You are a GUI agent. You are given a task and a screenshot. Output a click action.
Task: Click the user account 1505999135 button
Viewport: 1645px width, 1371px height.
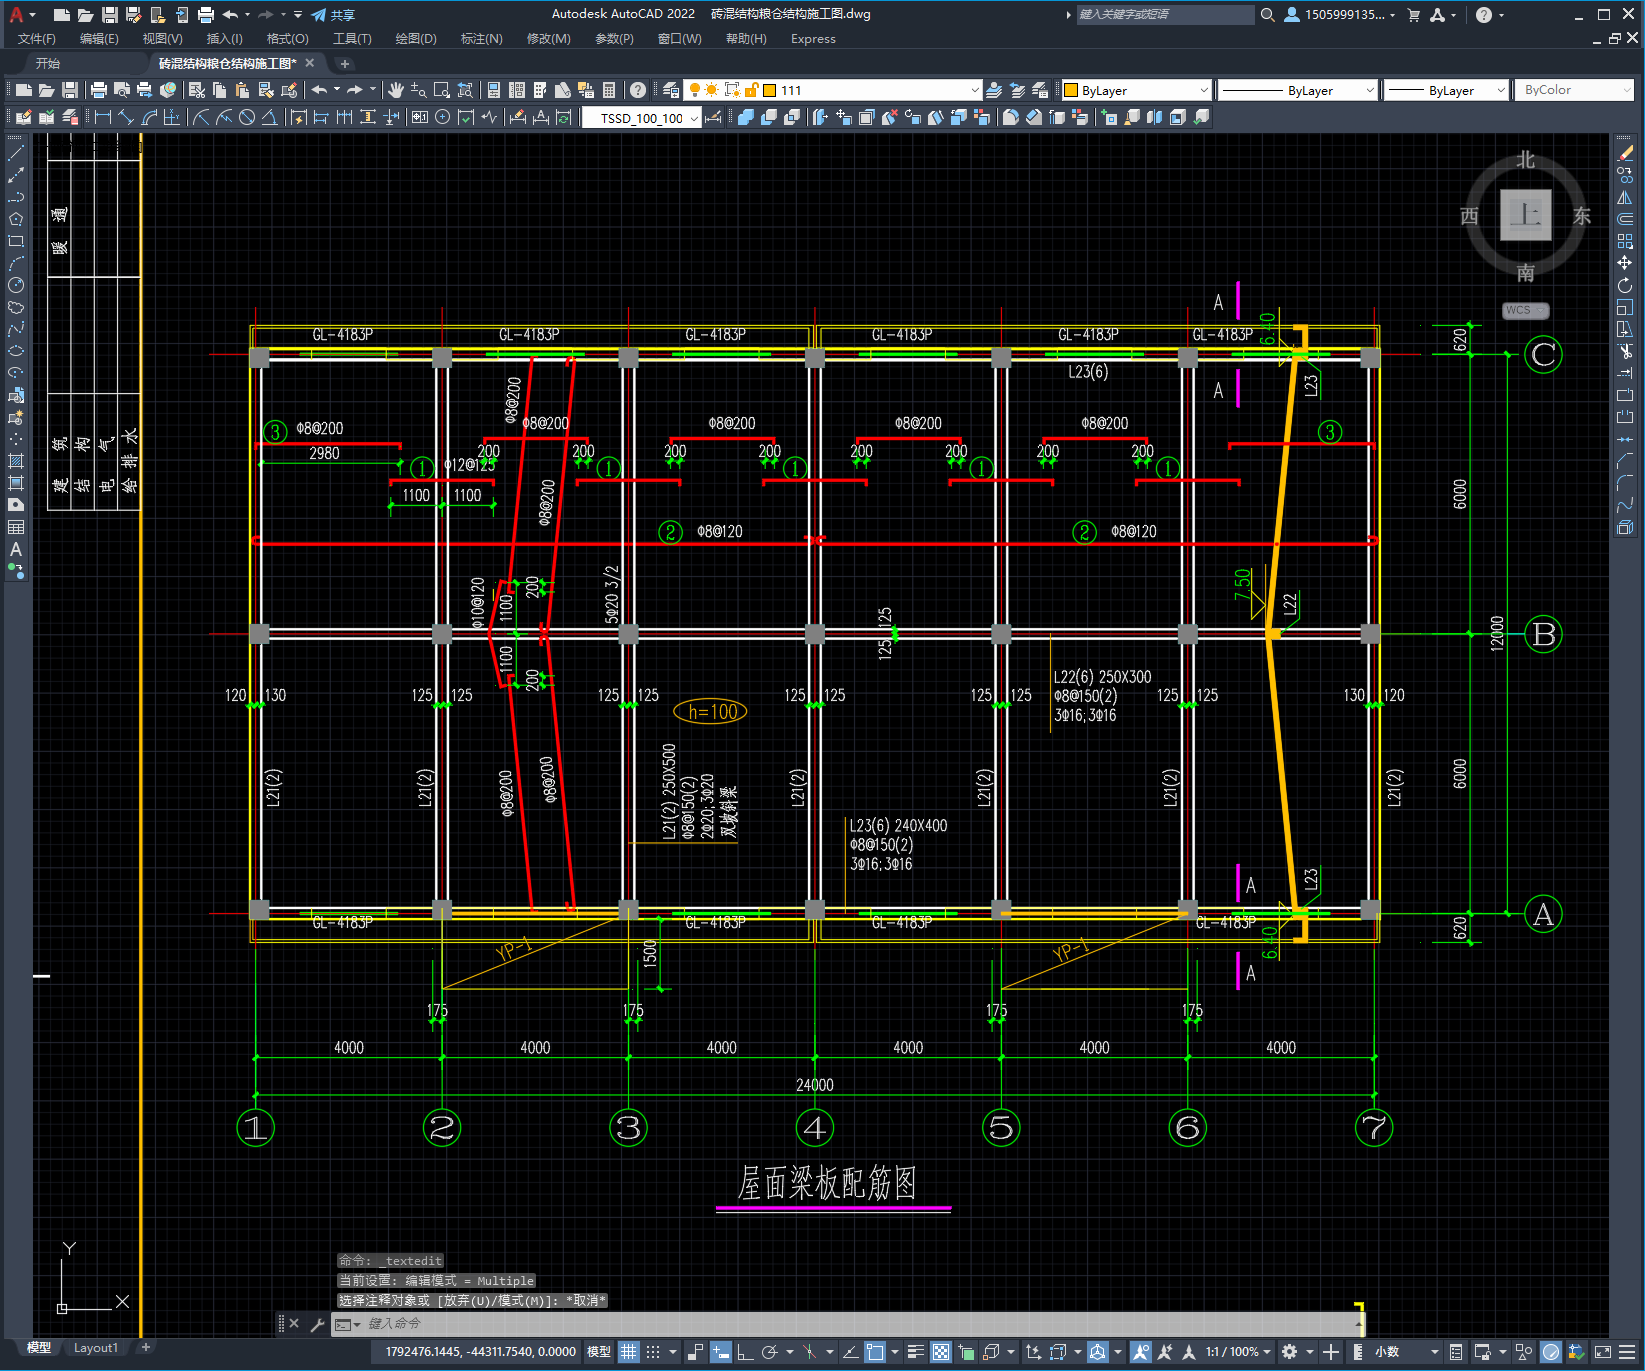click(1339, 15)
